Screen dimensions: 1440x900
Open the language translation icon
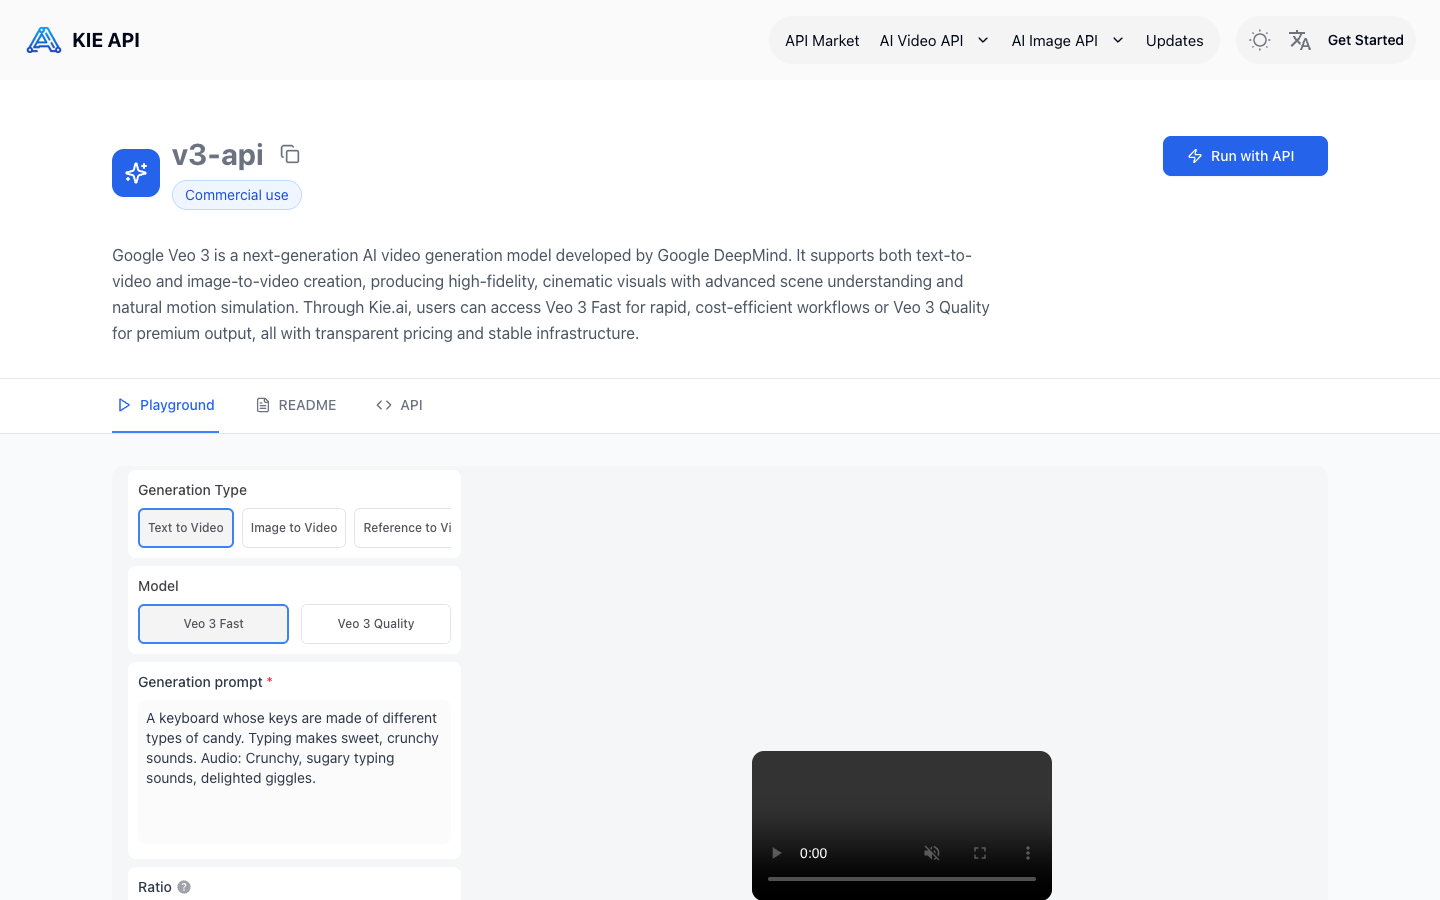click(1300, 40)
